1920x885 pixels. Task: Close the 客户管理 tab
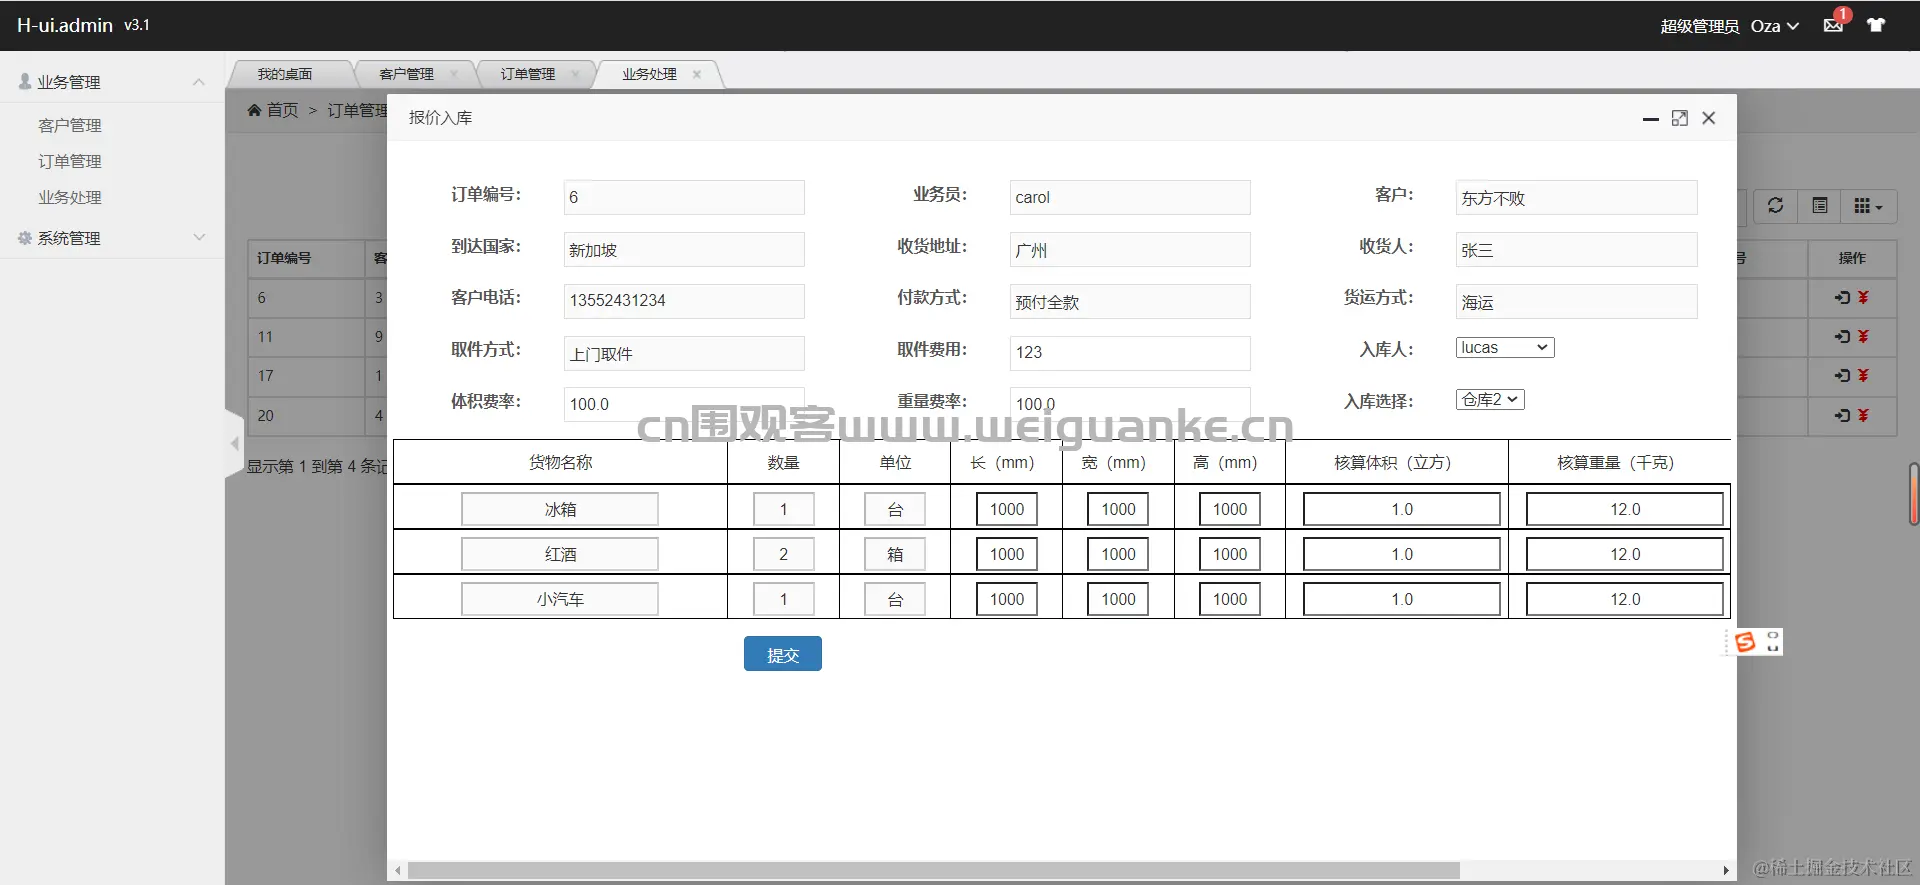pyautogui.click(x=454, y=74)
